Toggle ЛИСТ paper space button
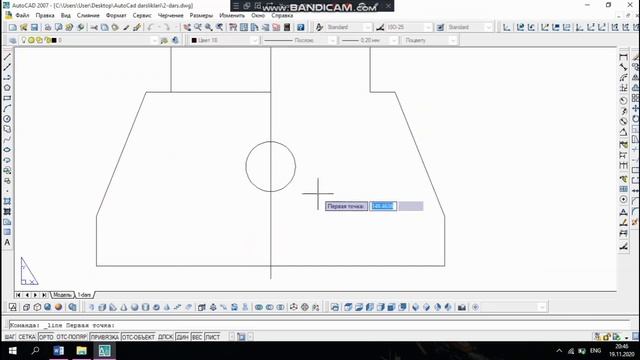The width and height of the screenshot is (640, 360). [212, 337]
